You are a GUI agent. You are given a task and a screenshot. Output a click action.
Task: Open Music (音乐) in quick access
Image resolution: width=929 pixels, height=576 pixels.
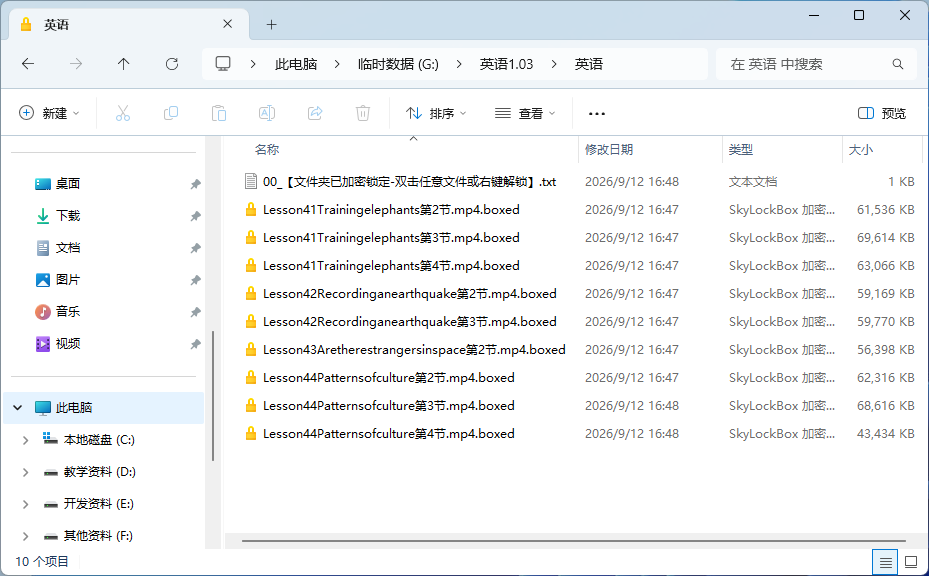coord(68,312)
